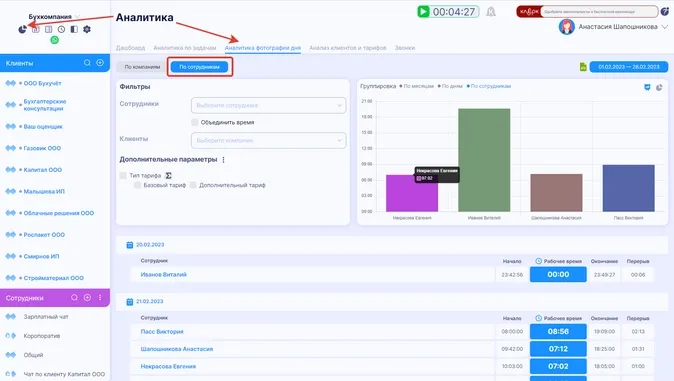
Task: Click the help question icon top right
Action: tap(665, 12)
